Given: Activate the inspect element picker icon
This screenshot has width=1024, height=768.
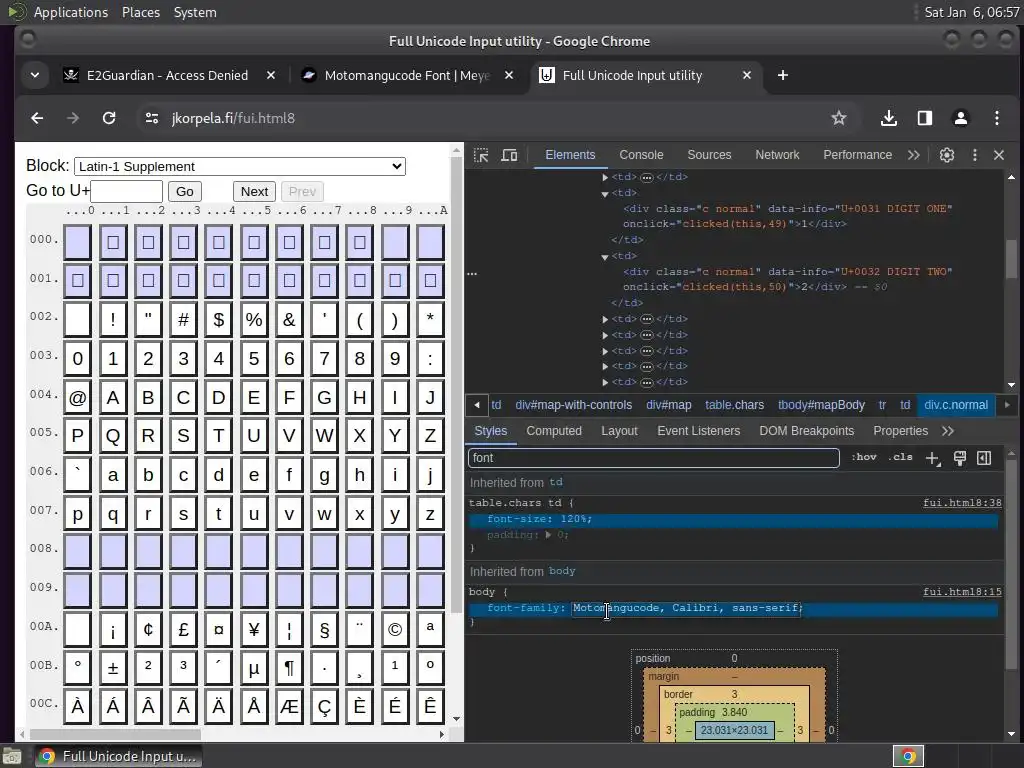Looking at the screenshot, I should pyautogui.click(x=481, y=155).
